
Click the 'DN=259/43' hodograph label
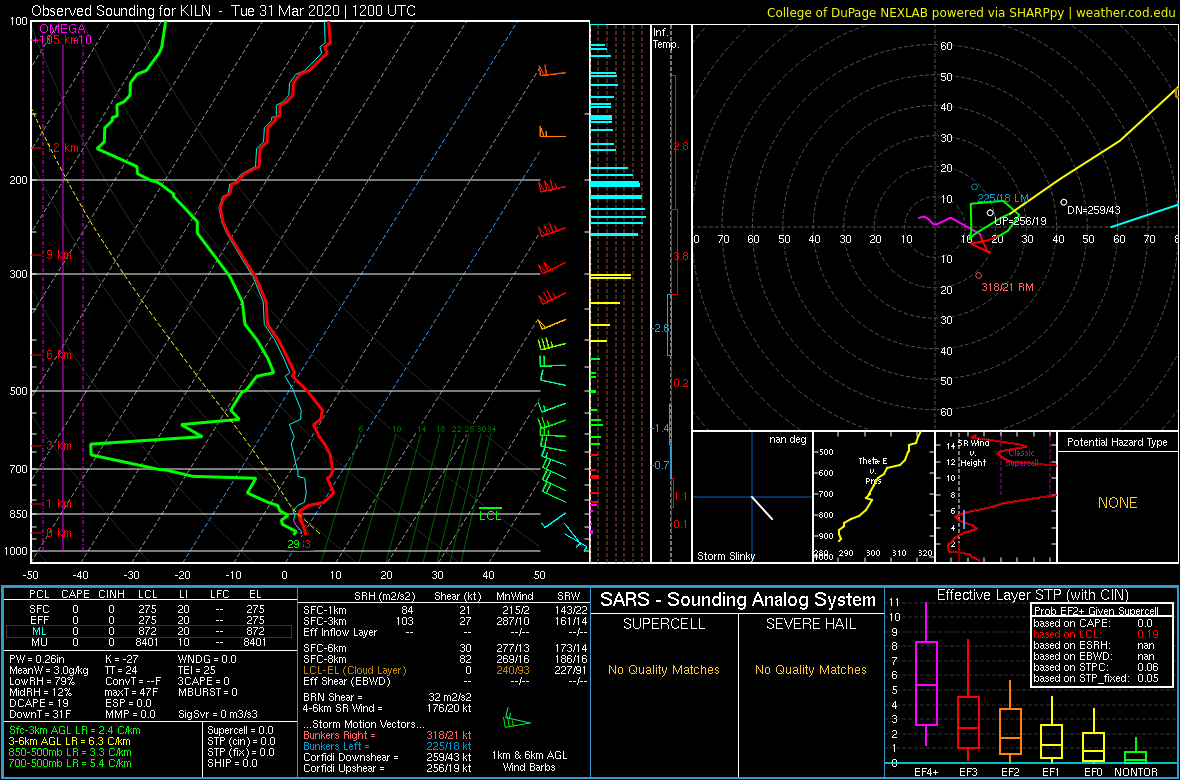pos(1093,211)
